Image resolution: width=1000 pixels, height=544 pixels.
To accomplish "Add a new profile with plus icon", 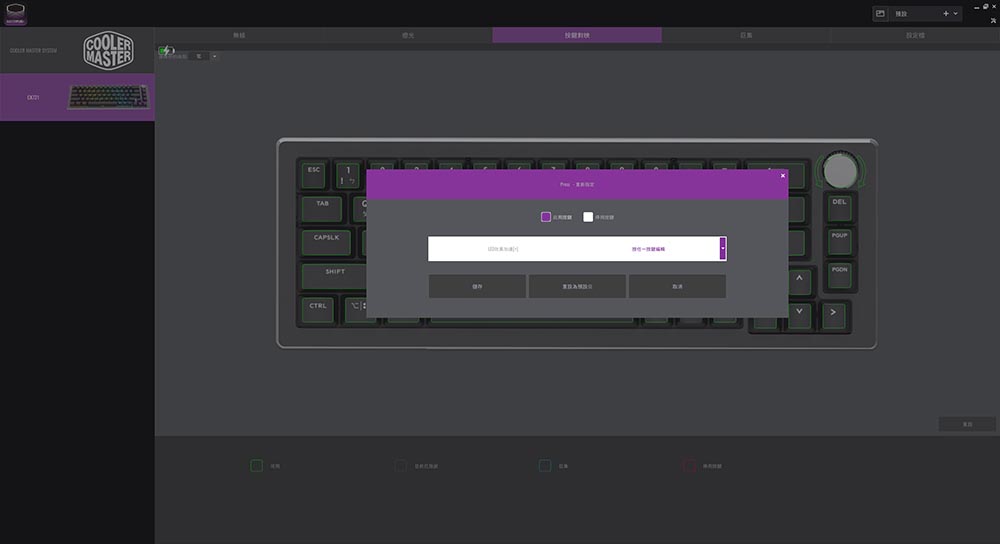I will pos(946,13).
